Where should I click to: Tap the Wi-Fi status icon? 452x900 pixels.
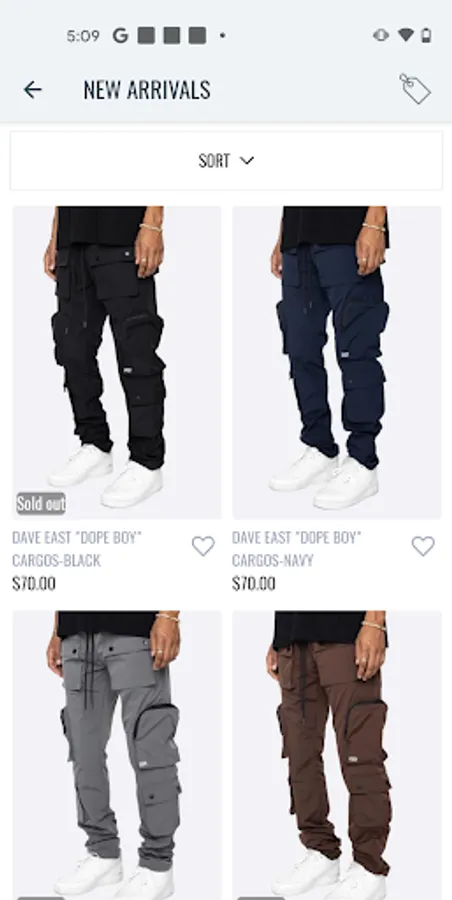pos(405,36)
